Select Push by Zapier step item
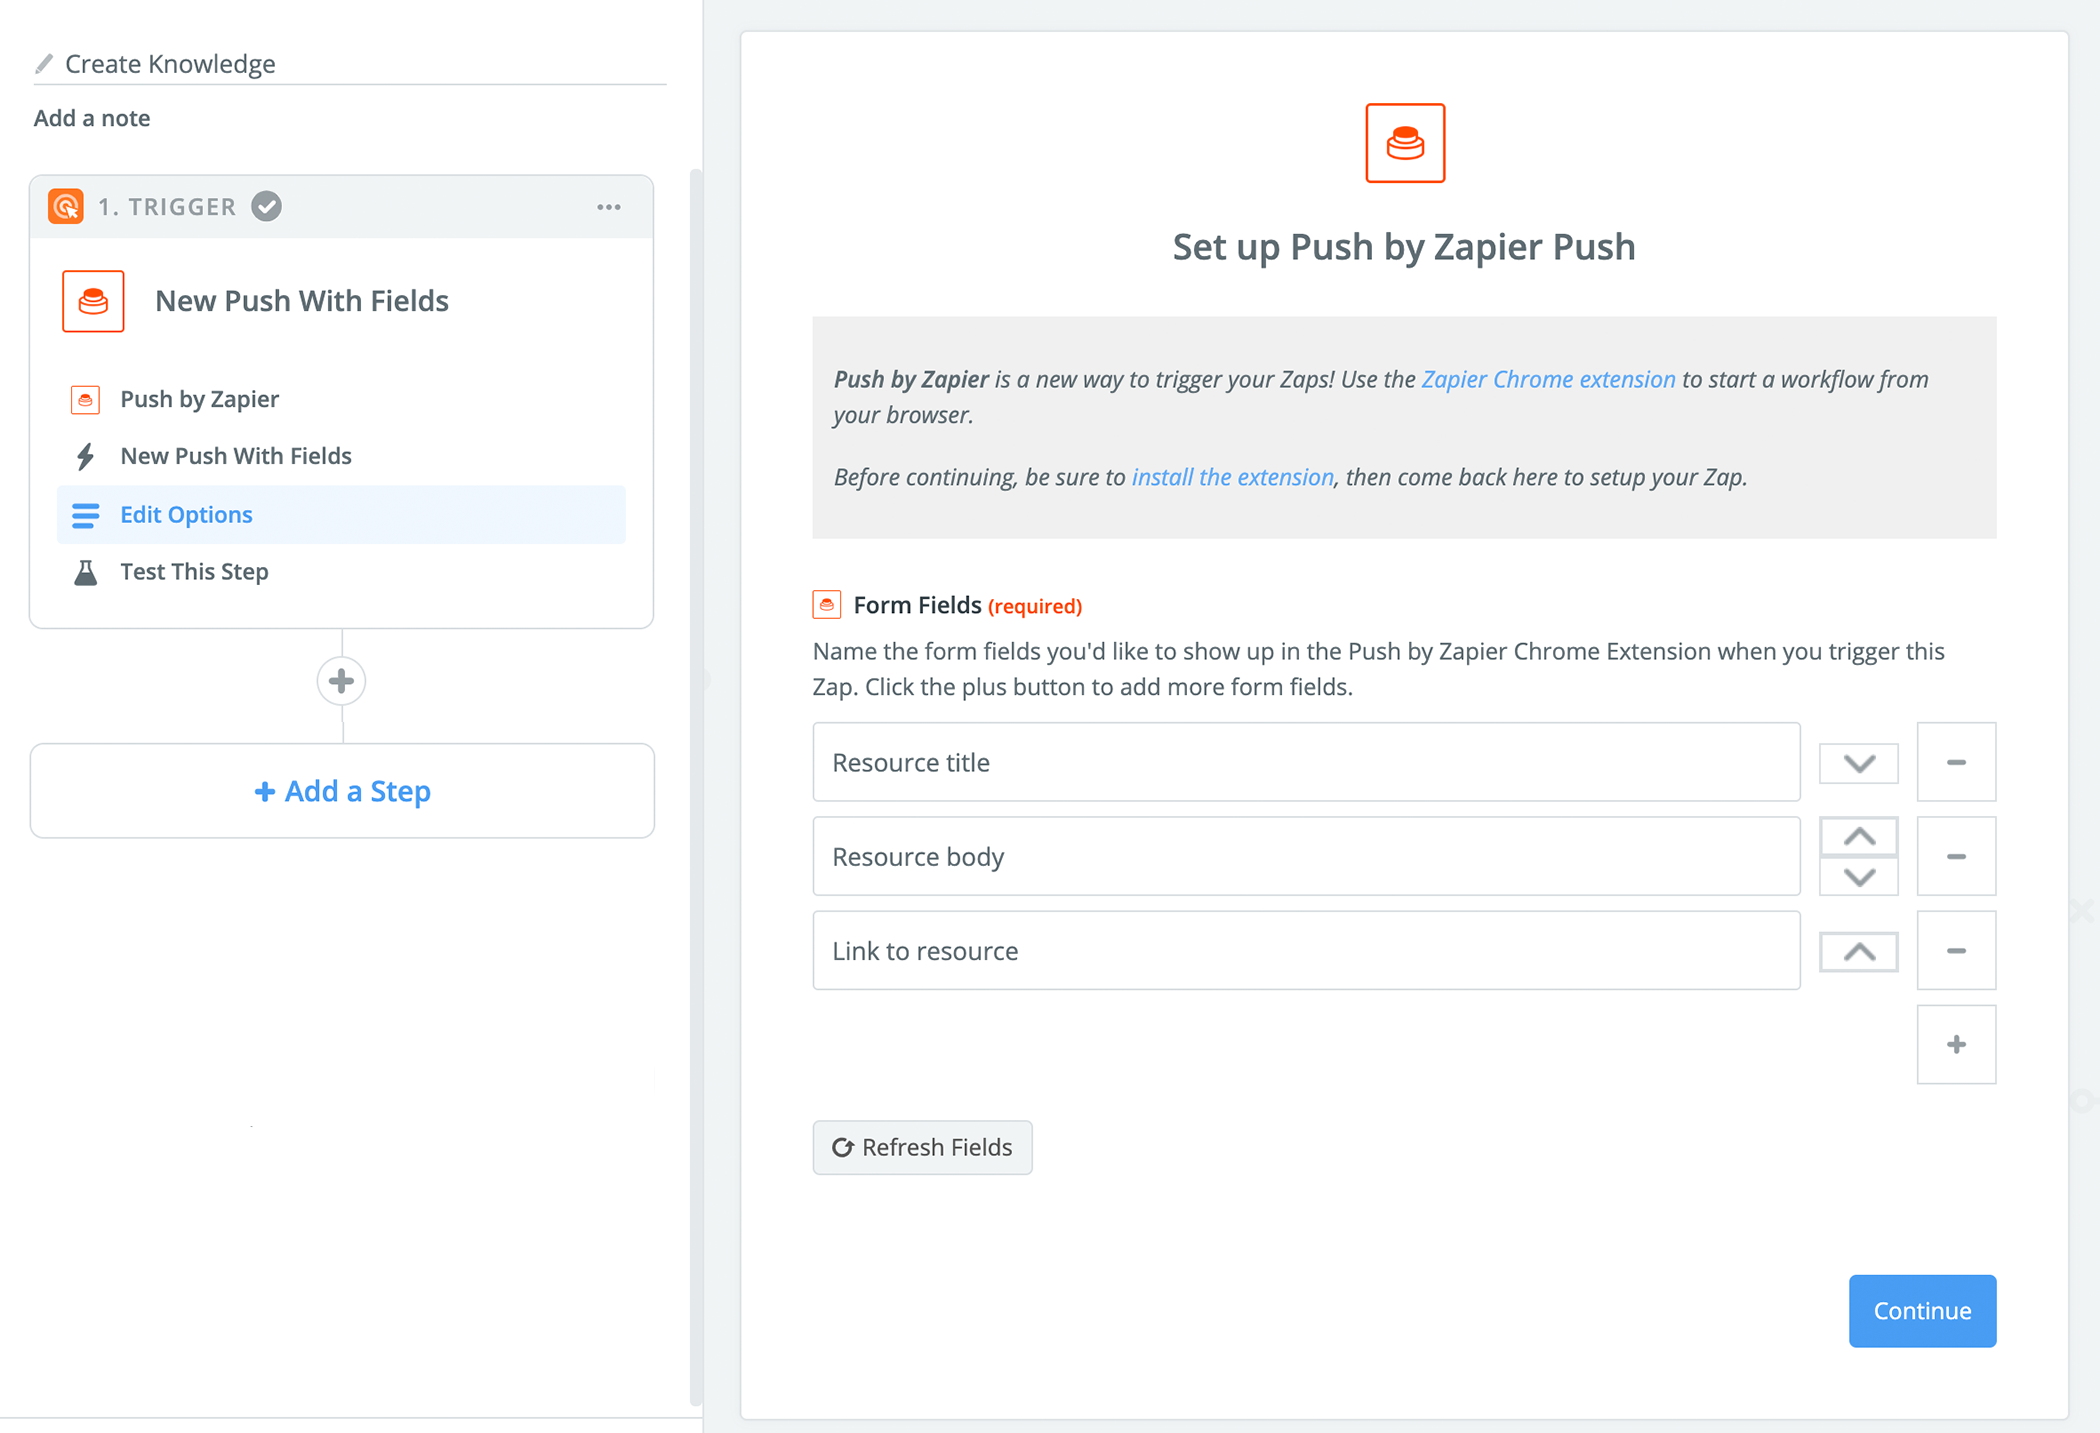2100x1433 pixels. click(341, 399)
